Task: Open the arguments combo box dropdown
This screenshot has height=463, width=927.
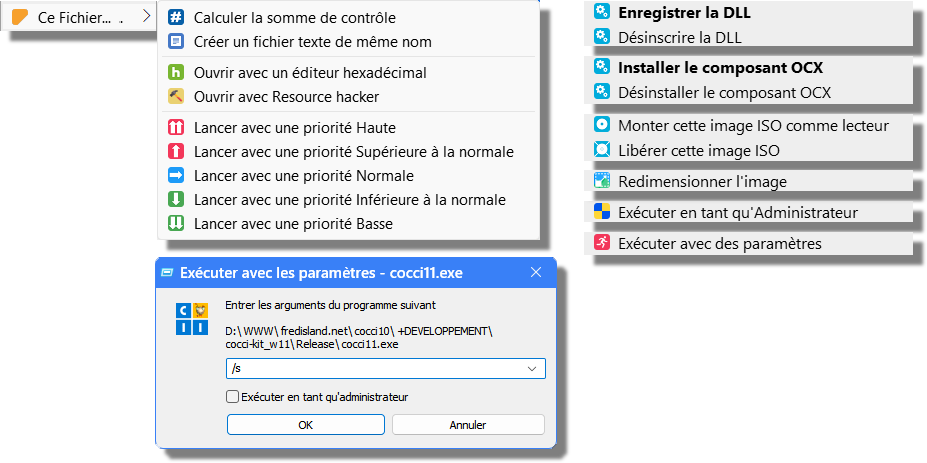Action: pos(531,369)
